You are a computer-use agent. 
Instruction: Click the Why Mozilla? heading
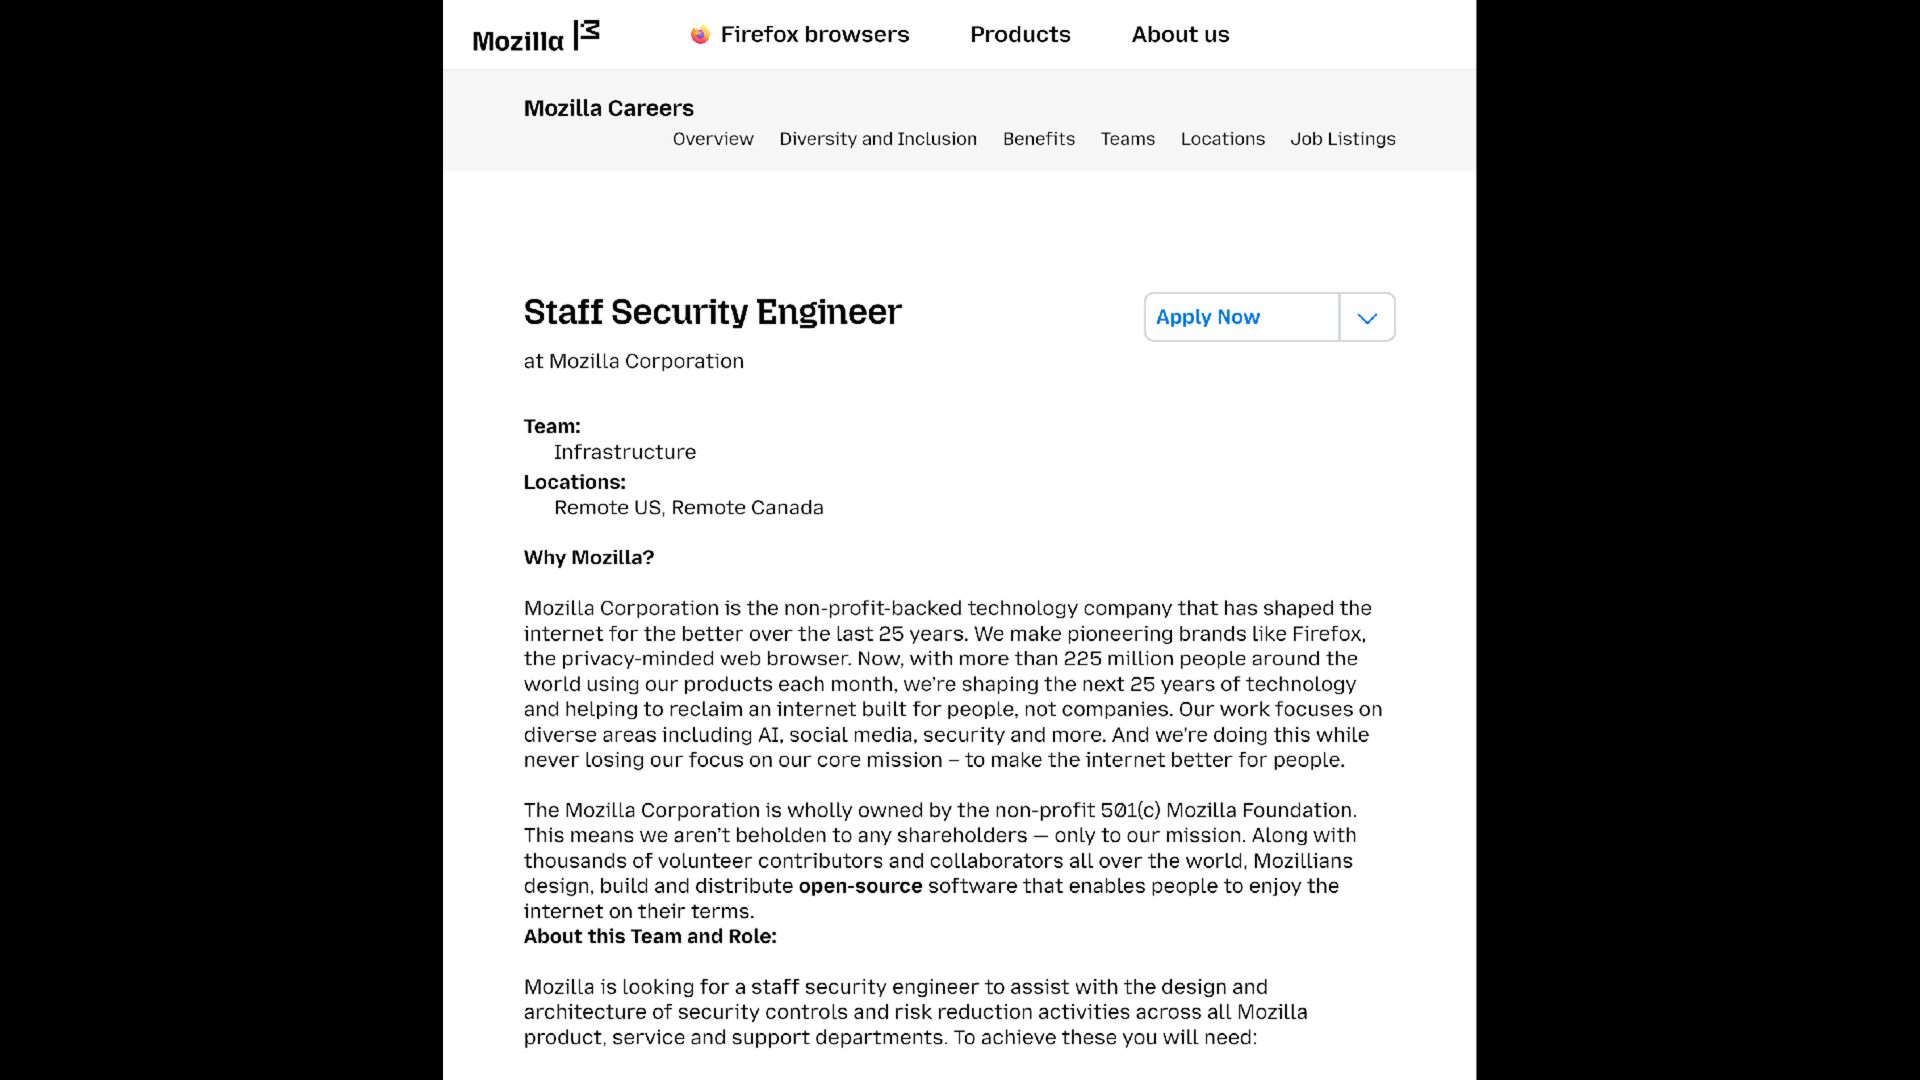click(588, 558)
